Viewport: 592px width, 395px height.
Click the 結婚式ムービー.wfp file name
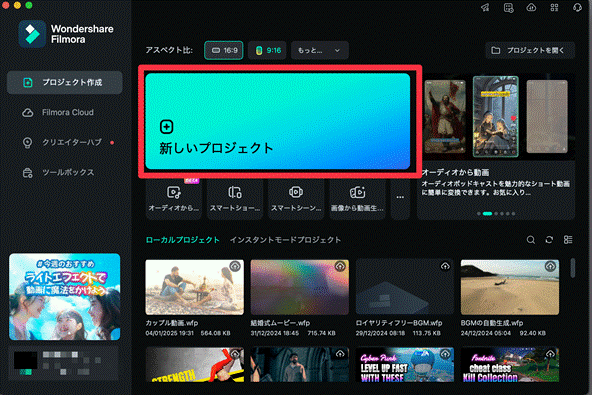pyautogui.click(x=280, y=323)
